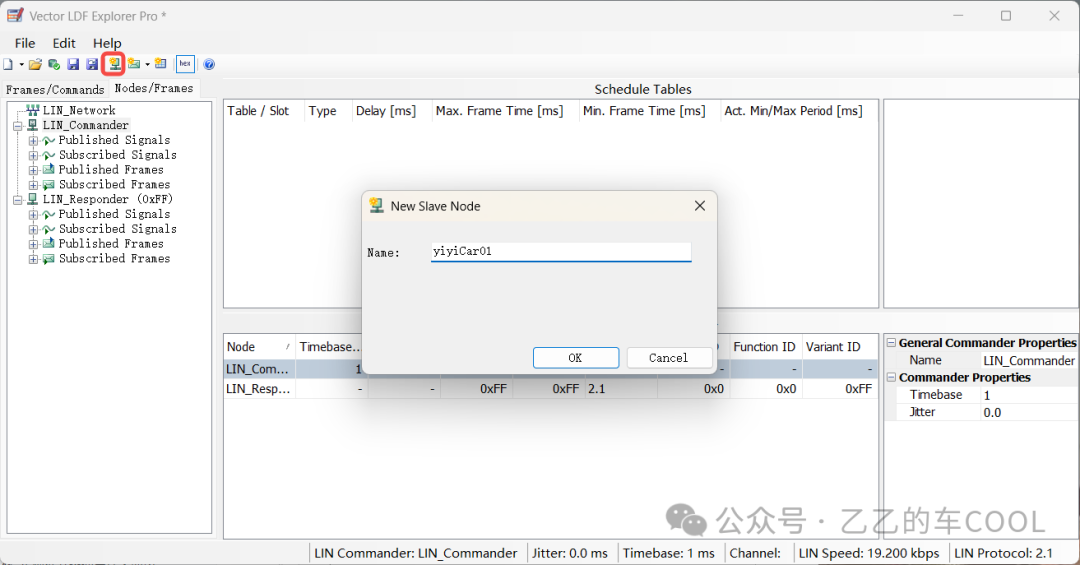
Task: Click the Jitter value 0.0 in properties
Action: click(x=1028, y=413)
